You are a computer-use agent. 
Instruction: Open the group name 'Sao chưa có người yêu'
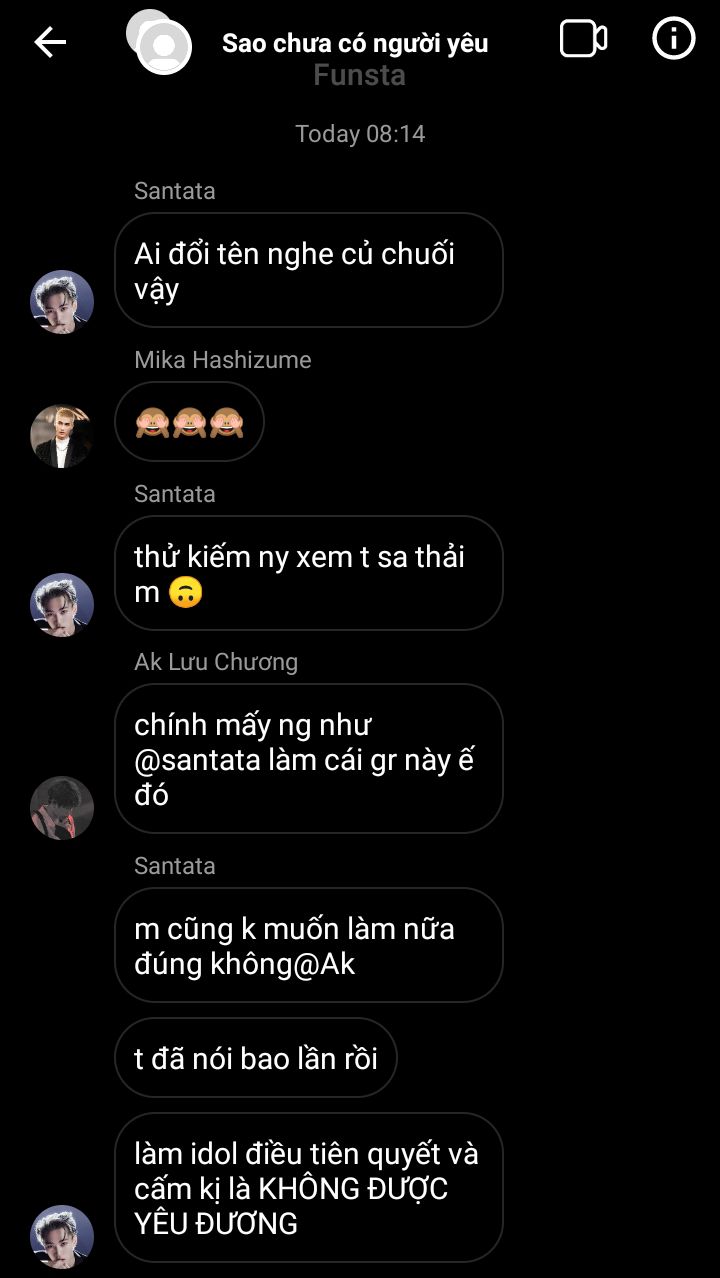pos(355,43)
